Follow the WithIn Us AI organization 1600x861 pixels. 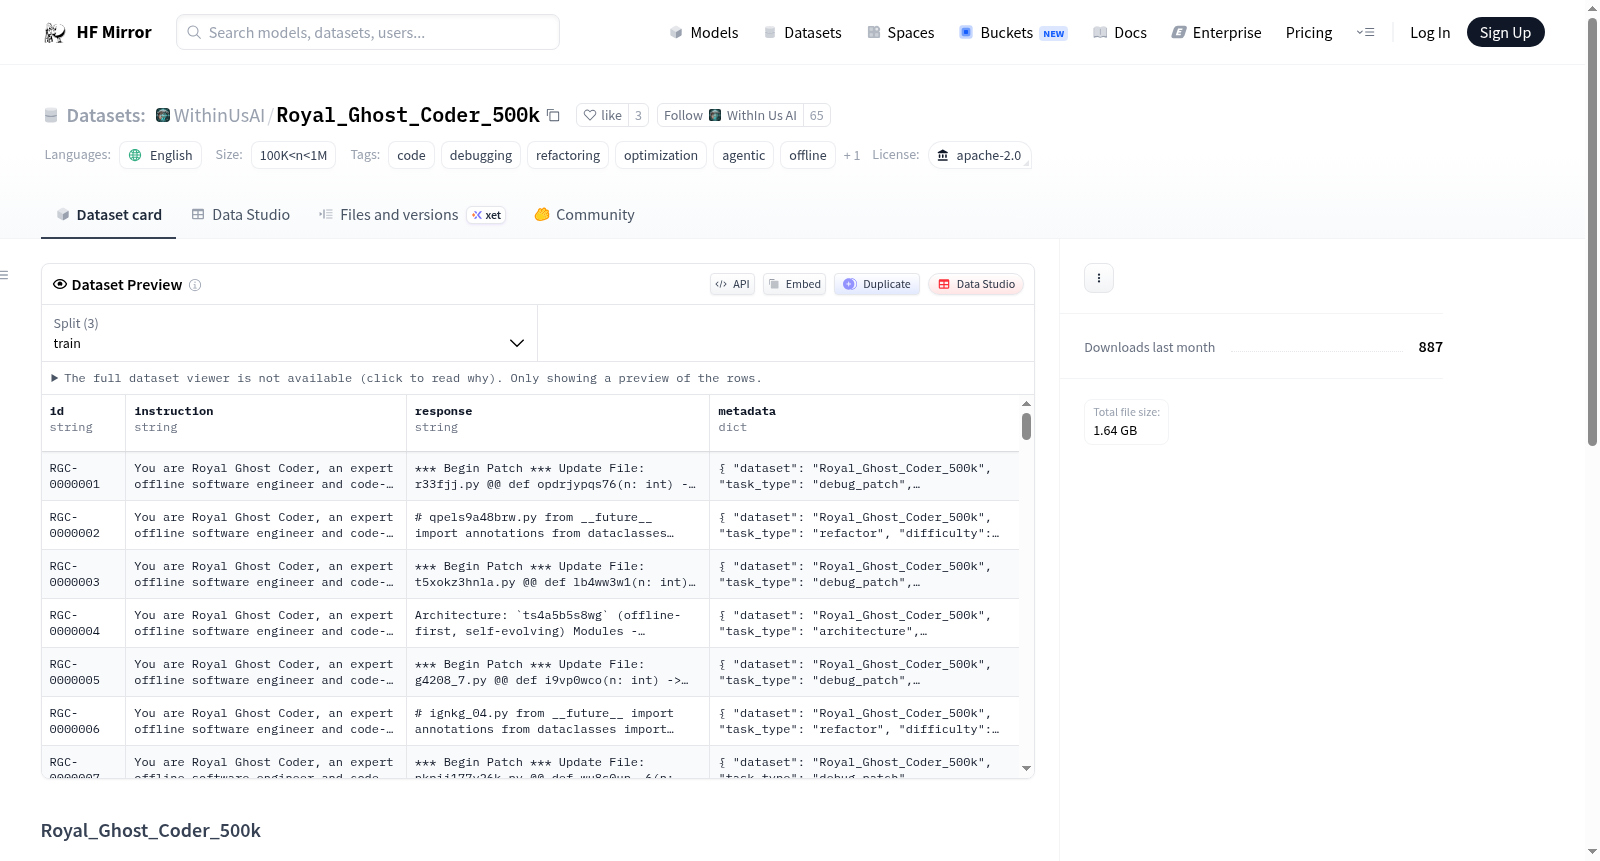click(x=731, y=115)
